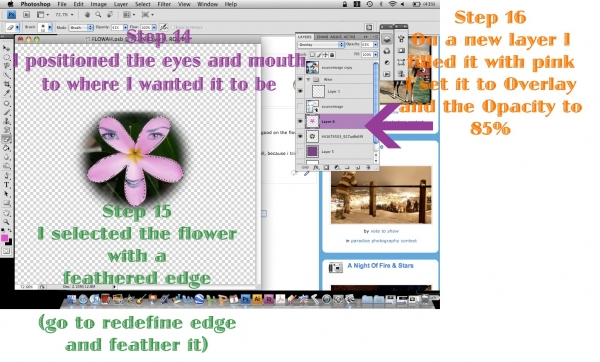600x362 pixels.
Task: Show the sourceimage layer
Action: coord(300,106)
